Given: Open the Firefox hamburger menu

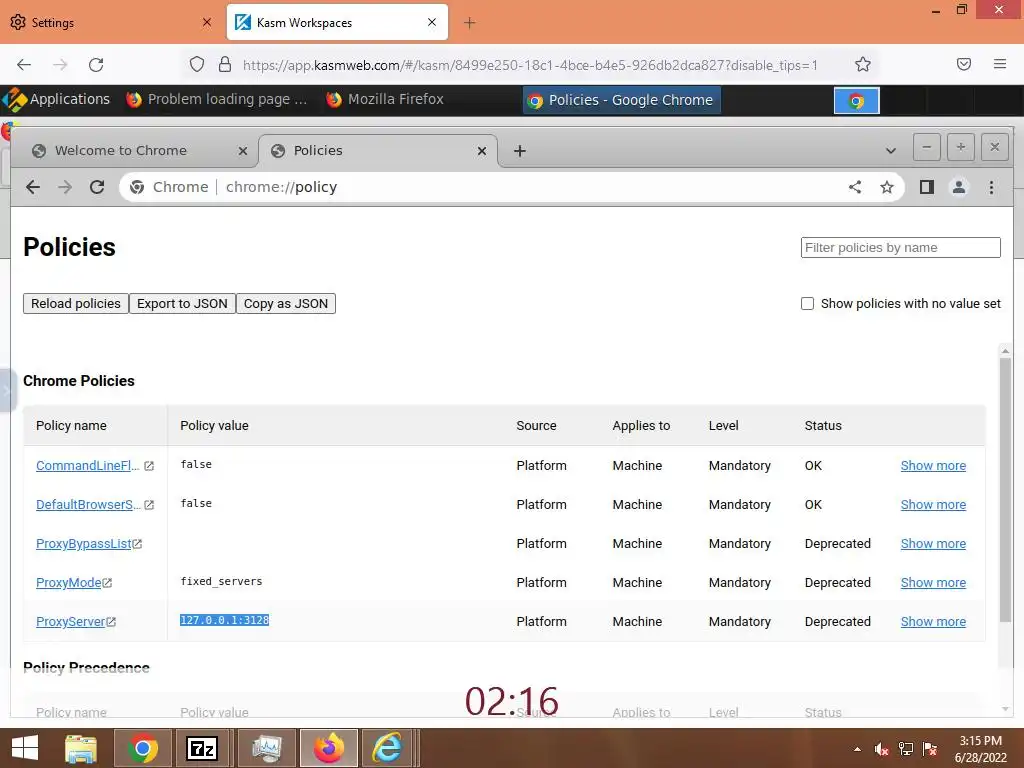Looking at the screenshot, I should click(1000, 64).
